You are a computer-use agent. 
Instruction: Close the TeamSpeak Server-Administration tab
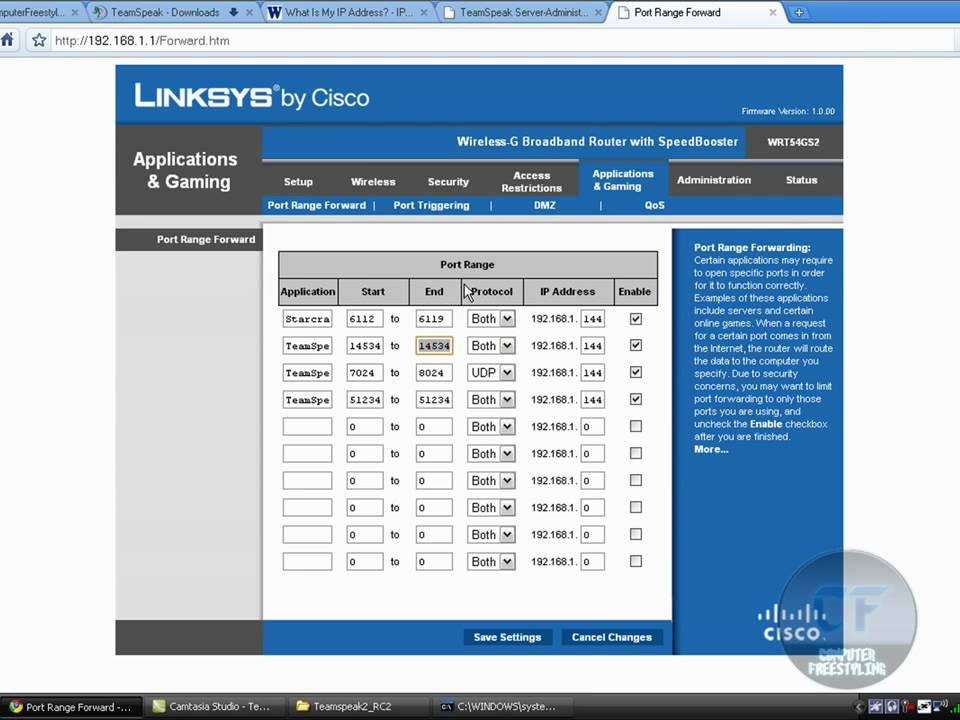[x=598, y=12]
